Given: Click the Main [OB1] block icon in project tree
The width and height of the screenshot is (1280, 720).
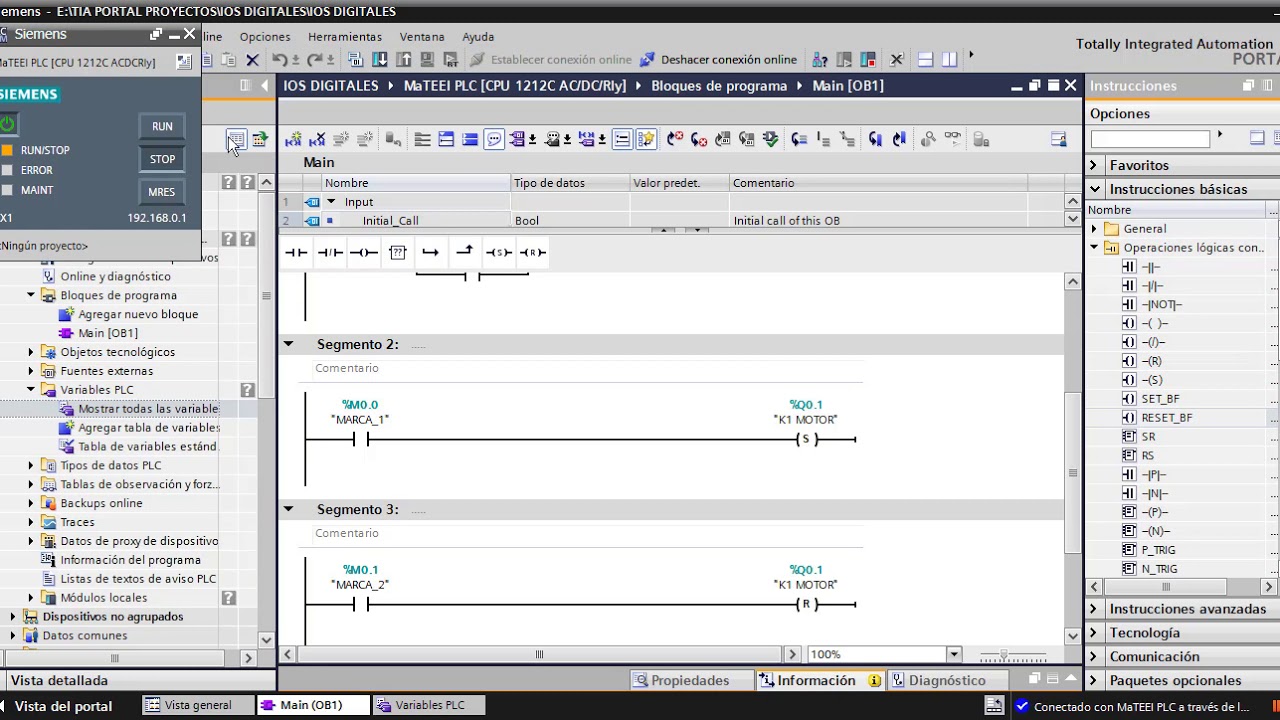Looking at the screenshot, I should pyautogui.click(x=66, y=333).
